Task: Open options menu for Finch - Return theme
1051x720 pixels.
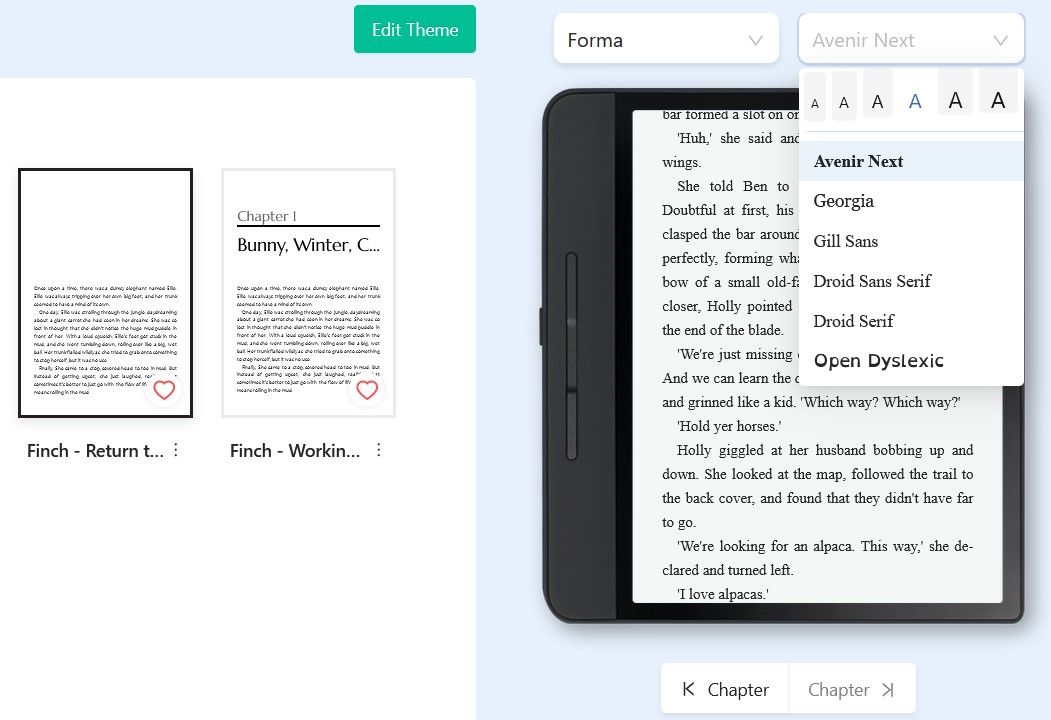Action: tap(176, 450)
